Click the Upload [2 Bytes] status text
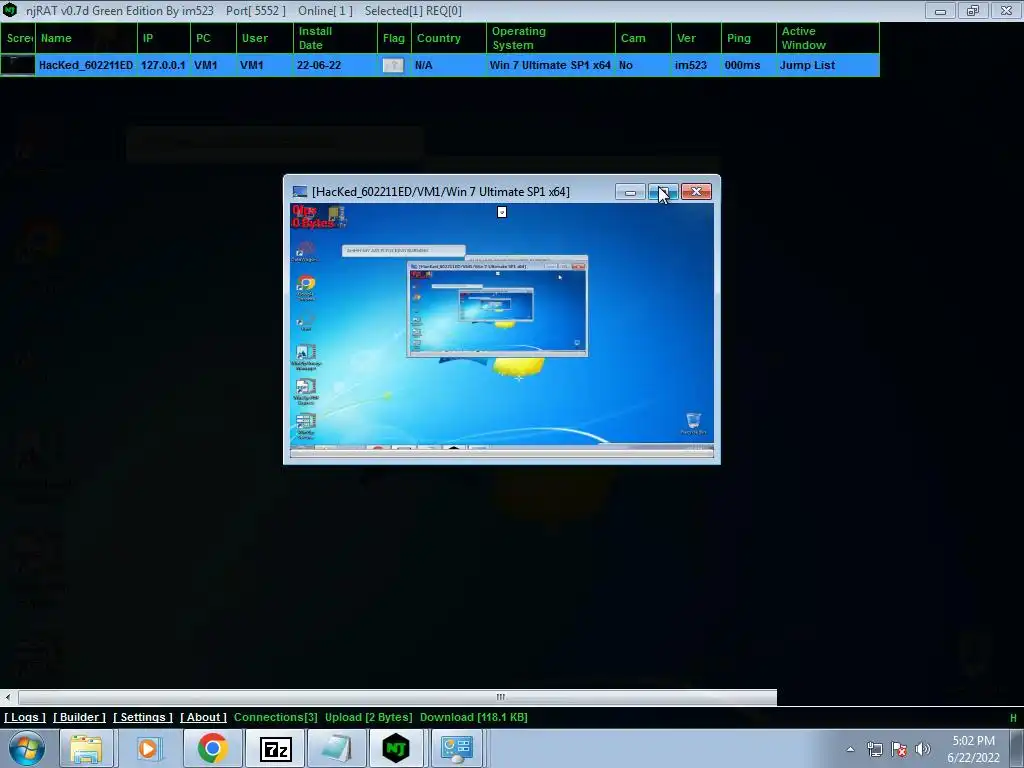Viewport: 1024px width, 768px height. coord(368,717)
